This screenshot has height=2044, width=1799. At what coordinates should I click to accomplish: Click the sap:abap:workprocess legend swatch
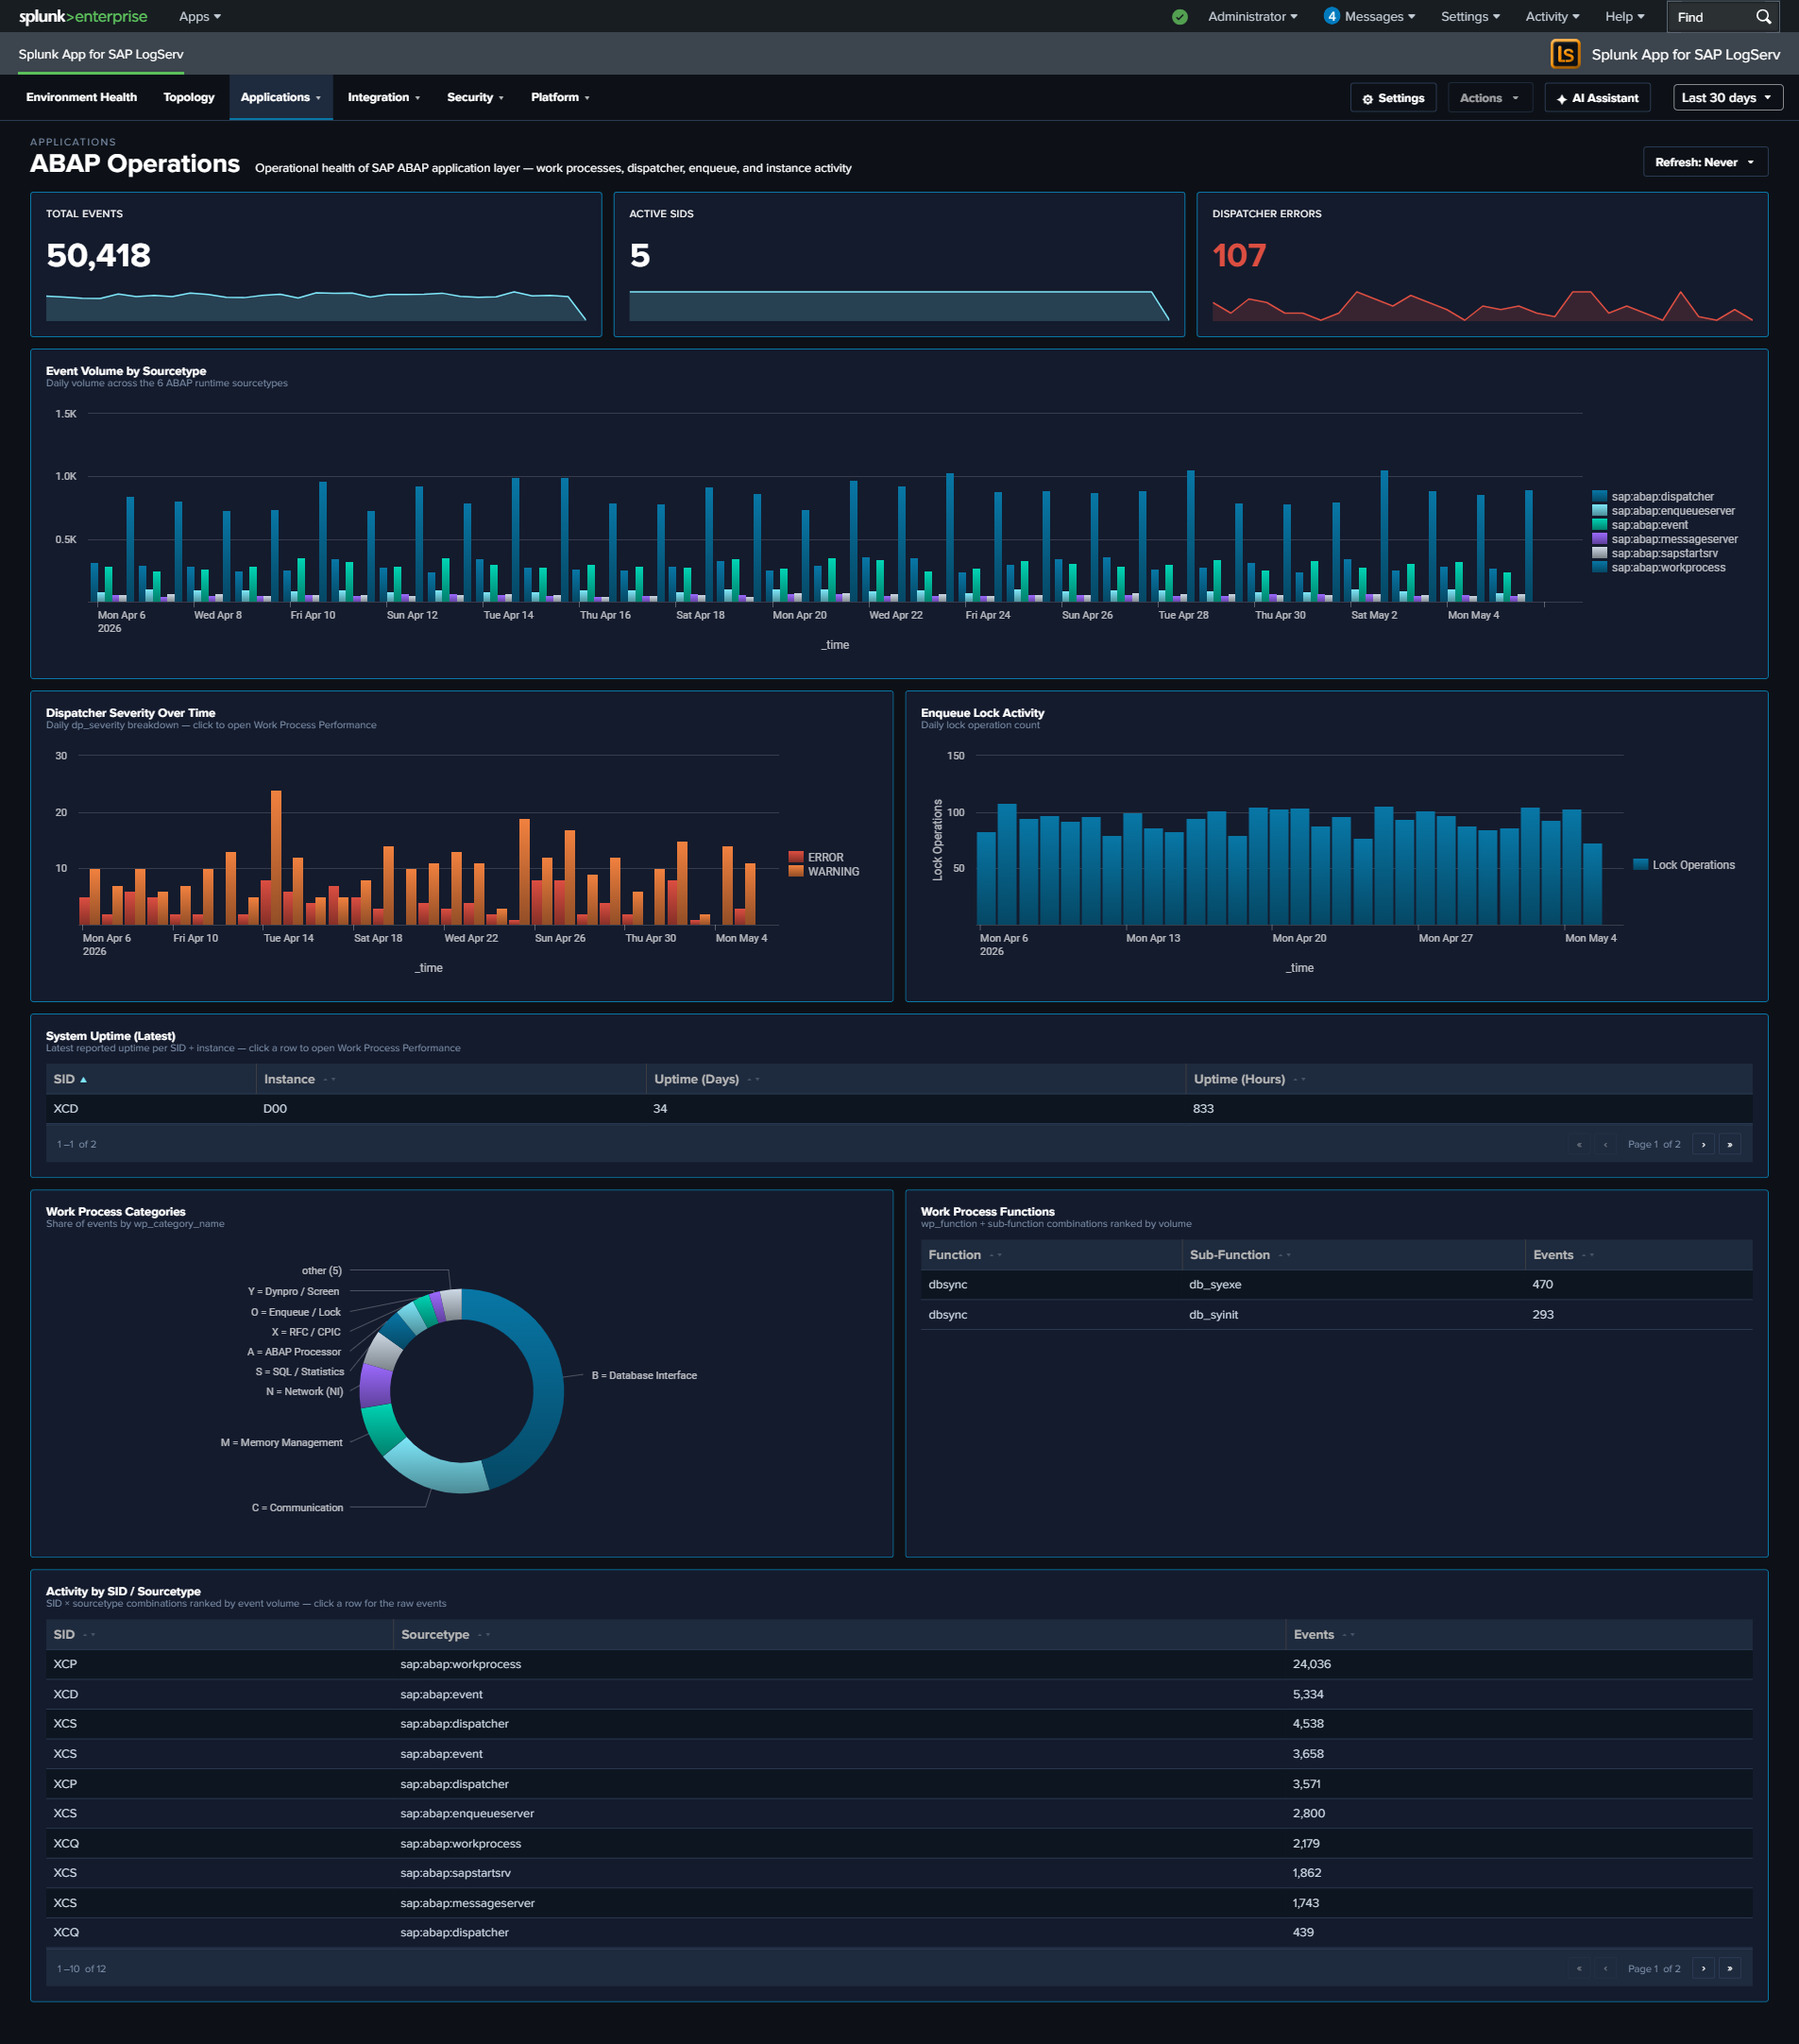pos(1600,567)
